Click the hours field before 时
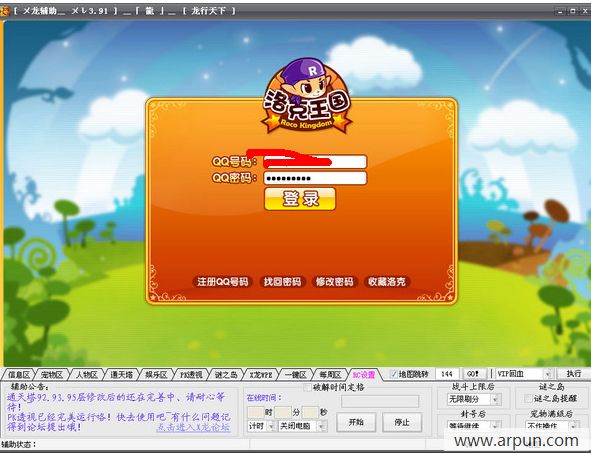 pos(255,412)
